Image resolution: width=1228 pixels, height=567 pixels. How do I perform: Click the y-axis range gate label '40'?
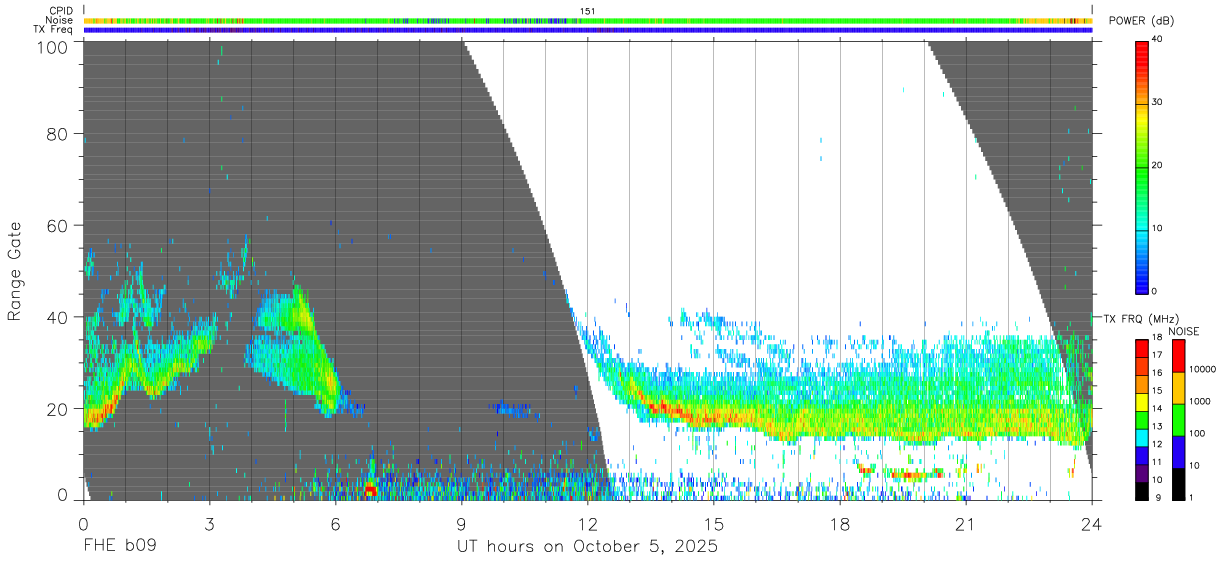(59, 317)
